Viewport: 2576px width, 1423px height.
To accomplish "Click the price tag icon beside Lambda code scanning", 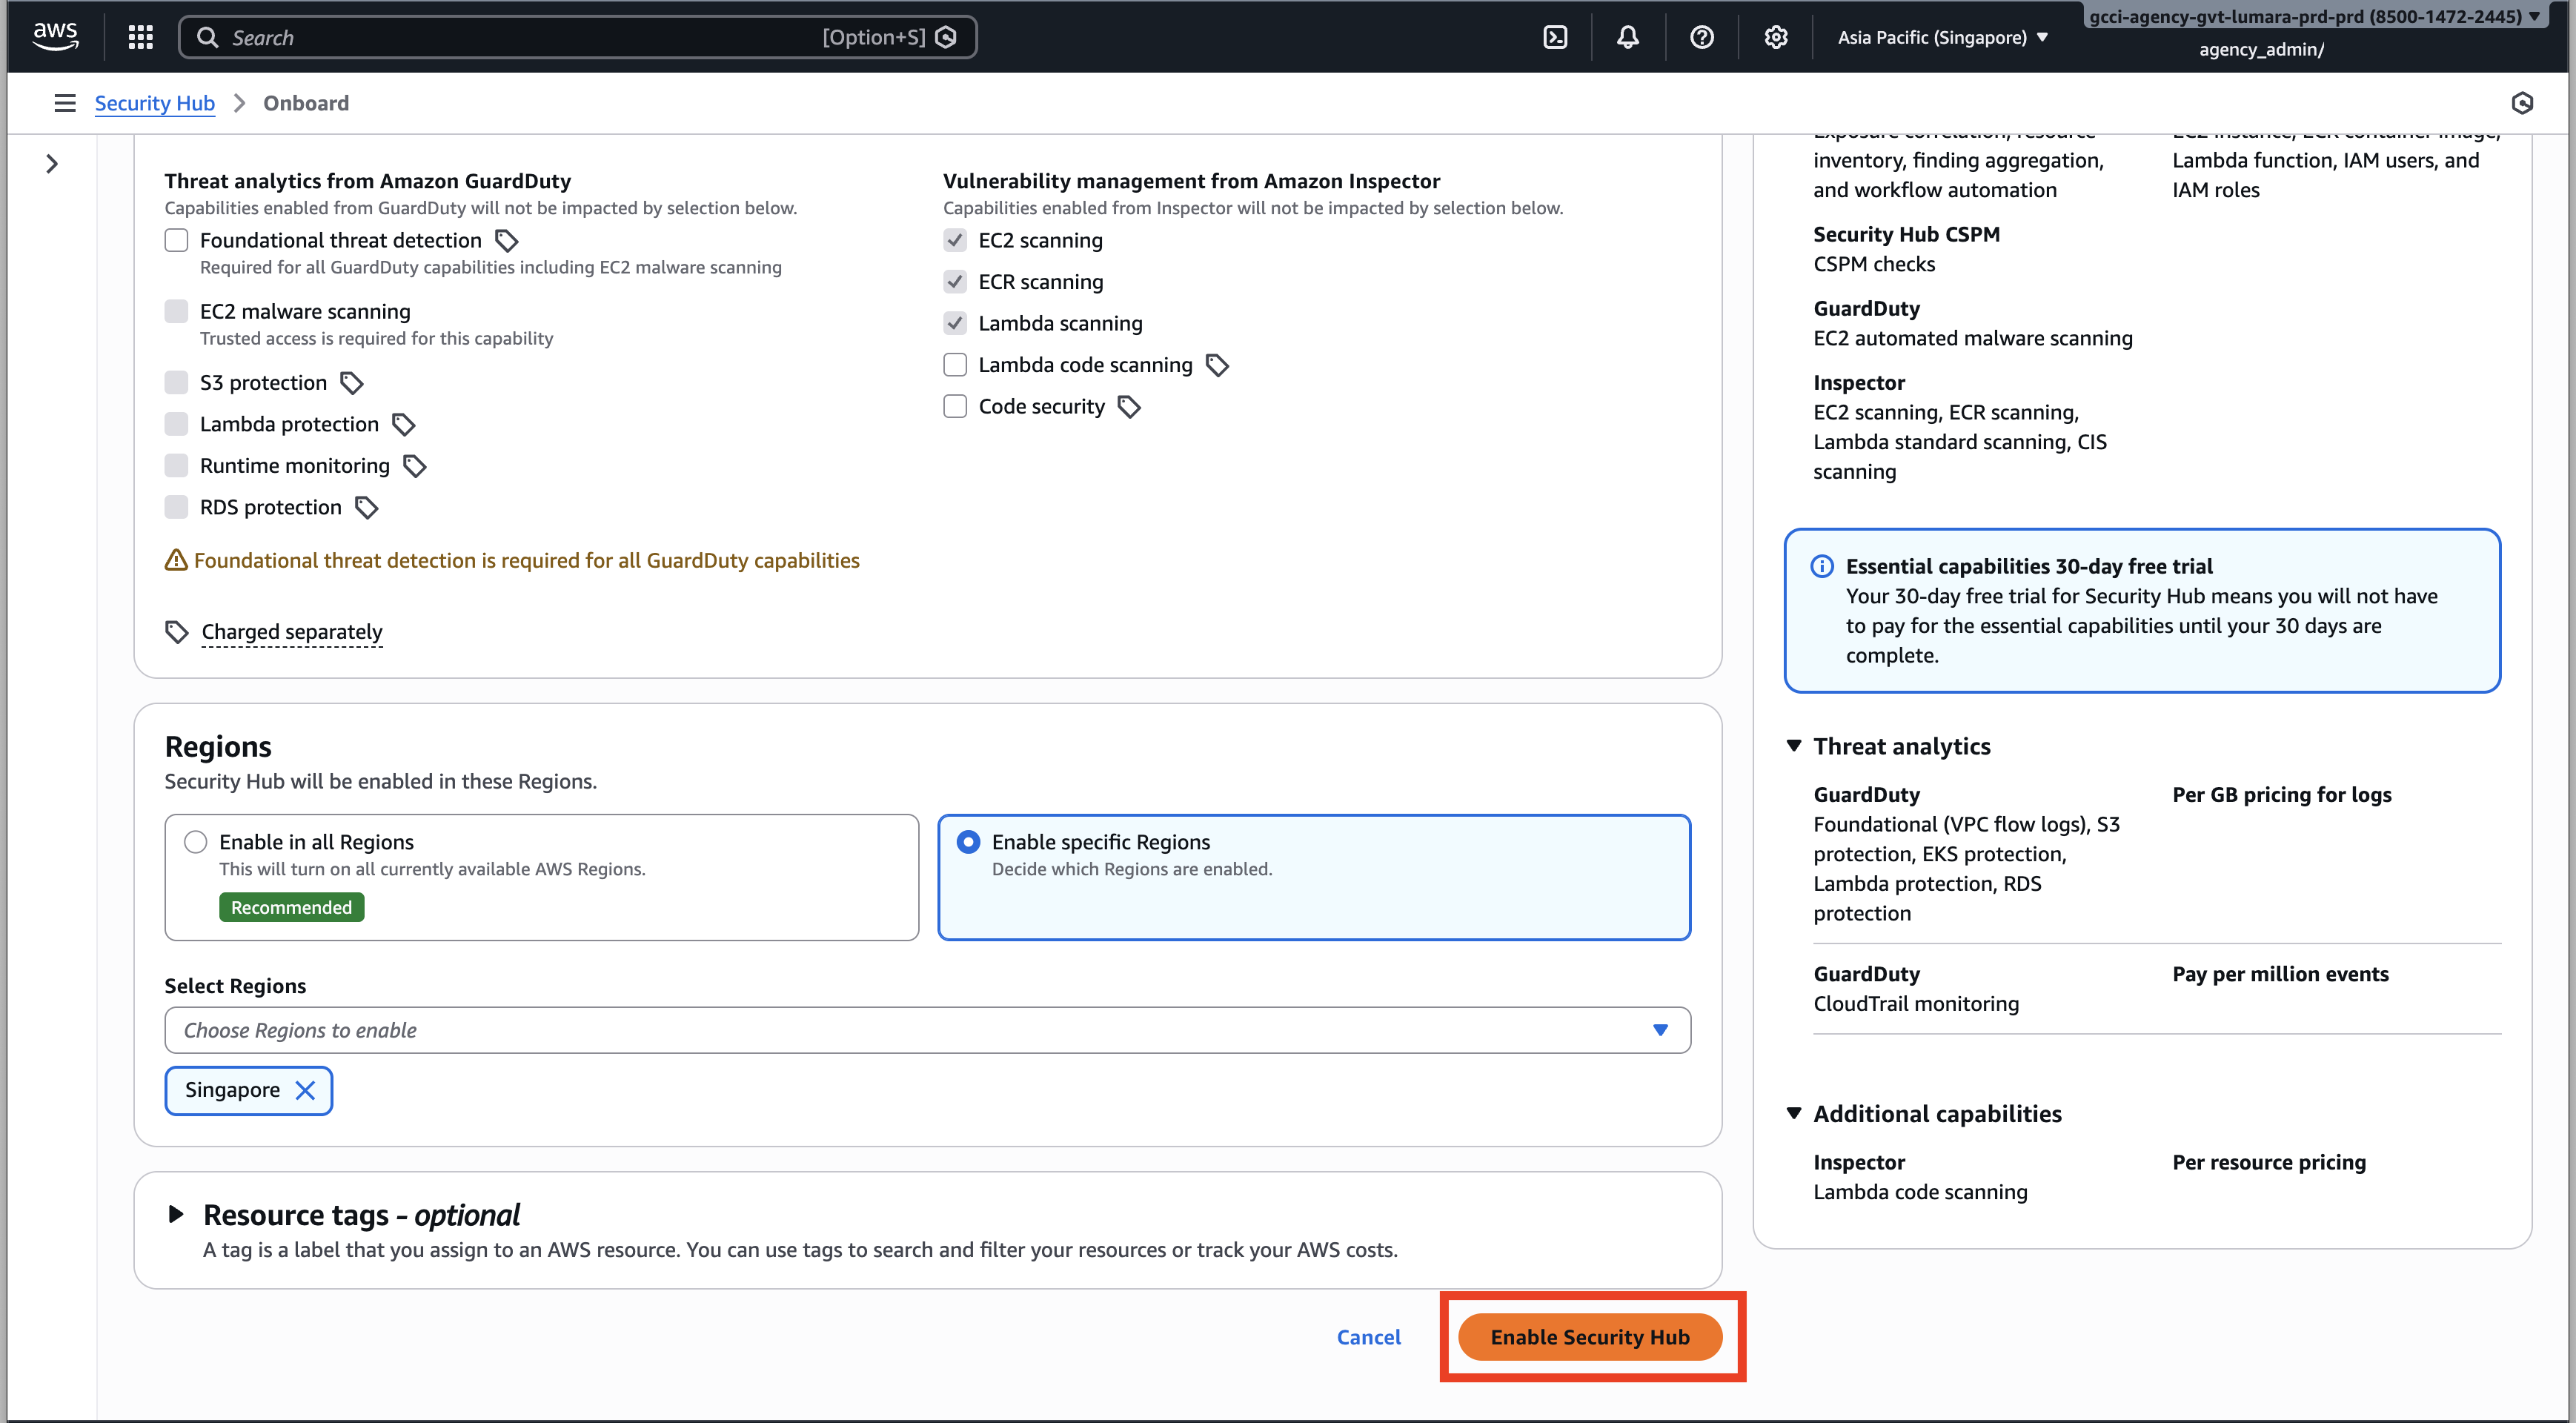I will [1217, 366].
